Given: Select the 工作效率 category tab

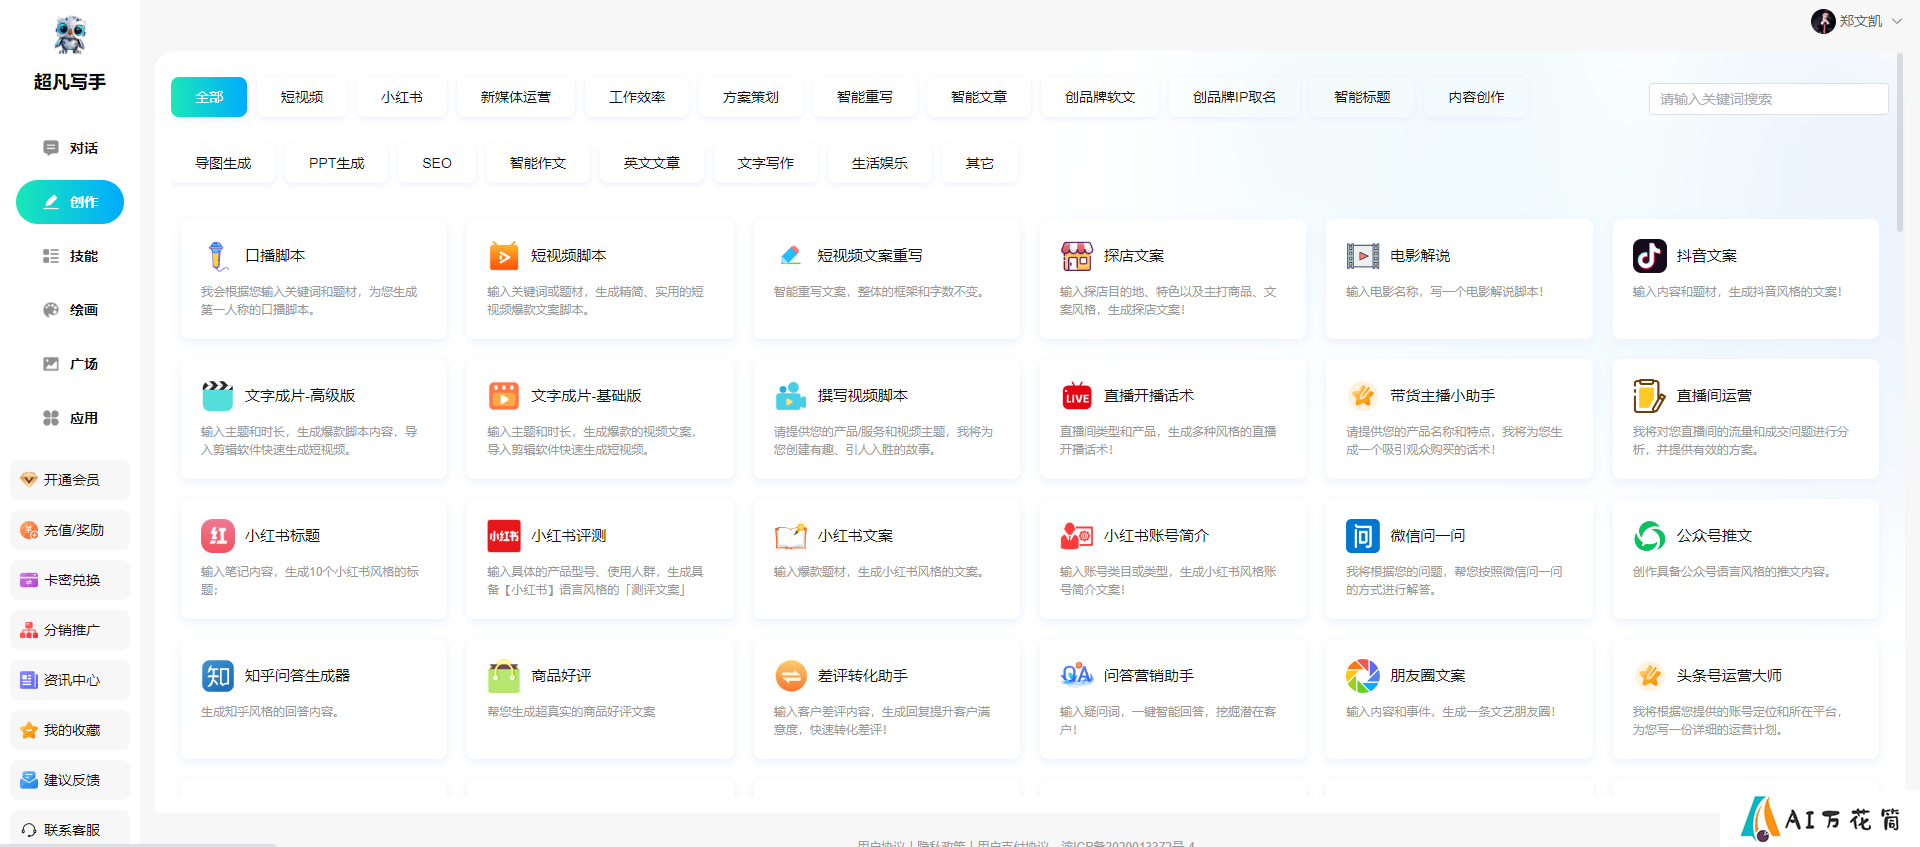Looking at the screenshot, I should click(x=638, y=97).
